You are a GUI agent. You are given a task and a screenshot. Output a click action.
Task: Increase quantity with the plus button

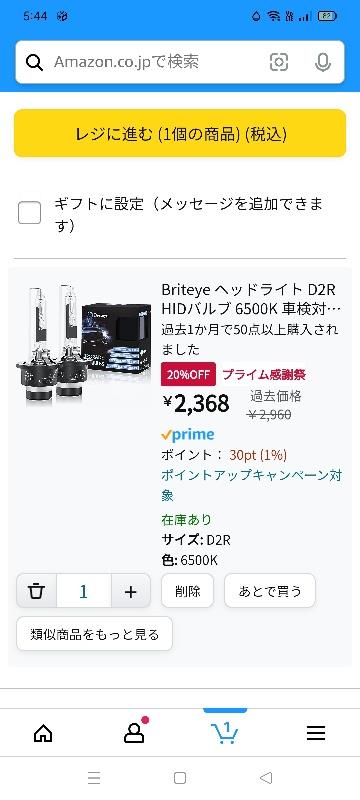click(131, 591)
